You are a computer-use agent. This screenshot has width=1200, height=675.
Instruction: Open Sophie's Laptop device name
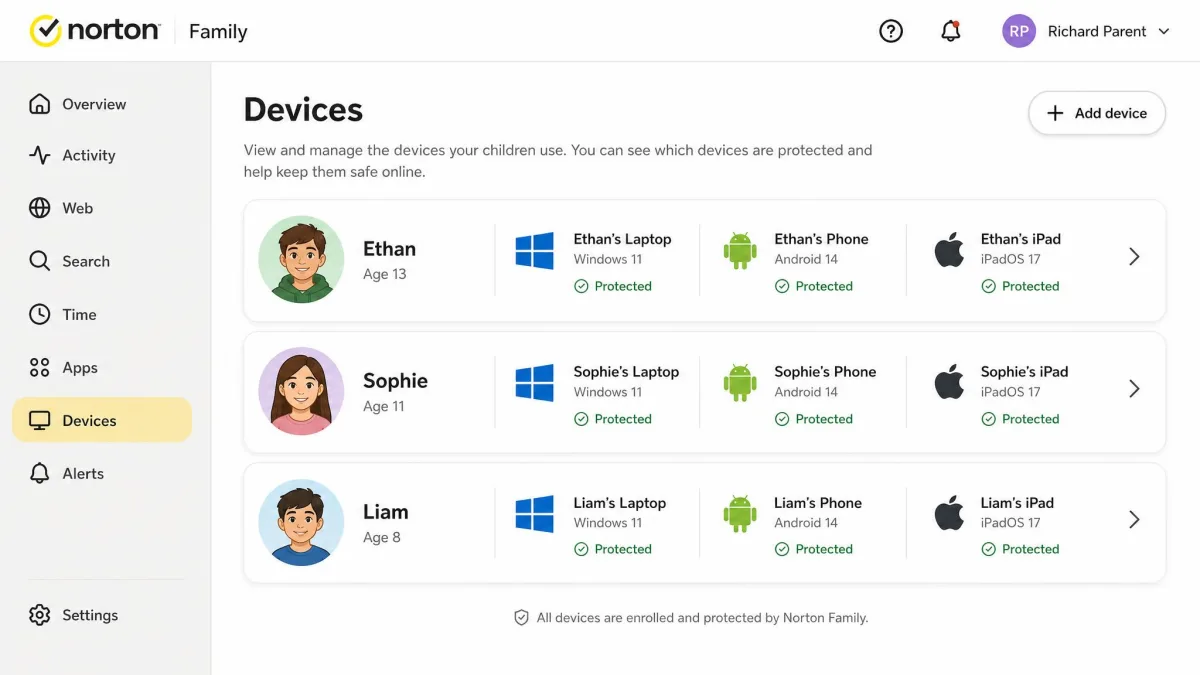pos(626,371)
